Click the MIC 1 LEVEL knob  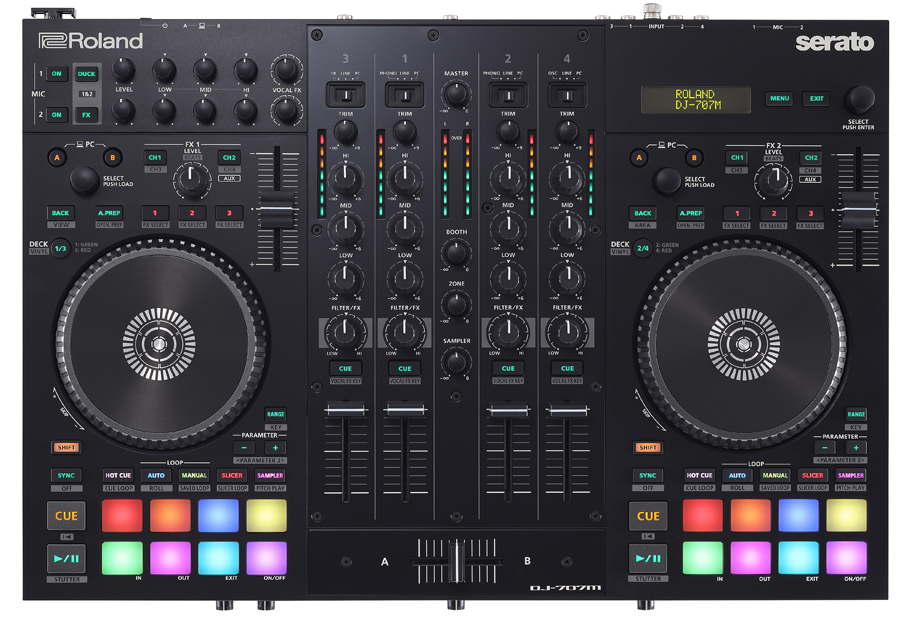point(123,69)
